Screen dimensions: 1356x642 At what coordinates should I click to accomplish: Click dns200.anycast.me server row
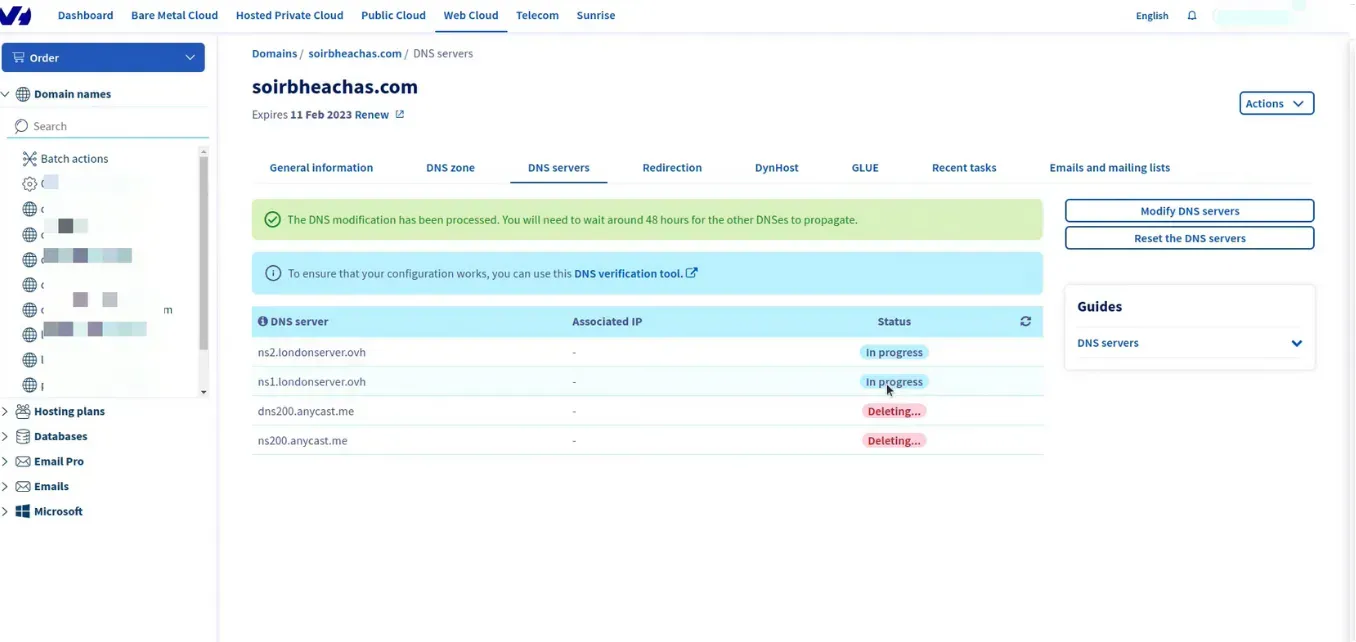(647, 411)
